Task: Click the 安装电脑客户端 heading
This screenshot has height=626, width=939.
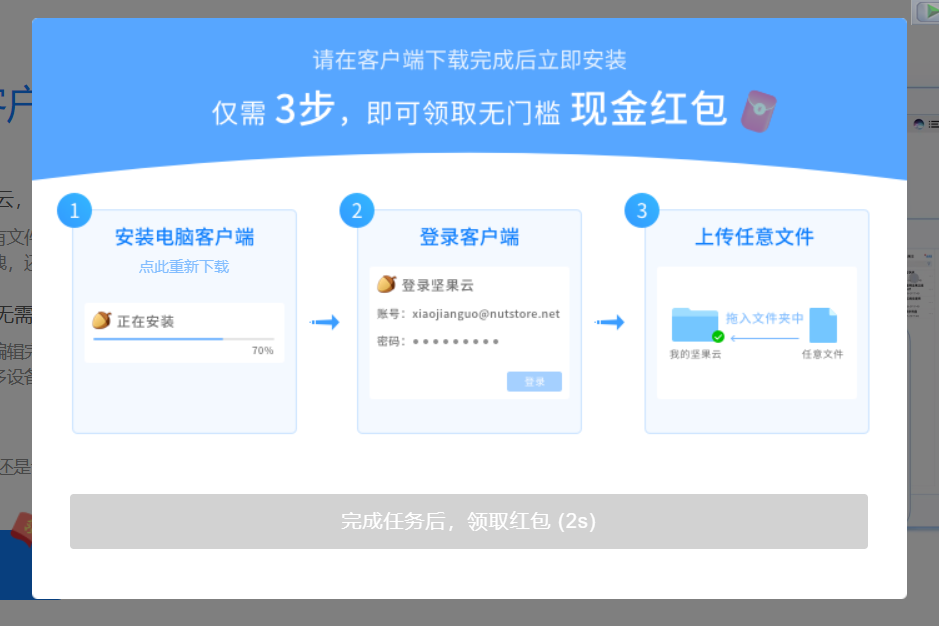Action: click(x=184, y=237)
